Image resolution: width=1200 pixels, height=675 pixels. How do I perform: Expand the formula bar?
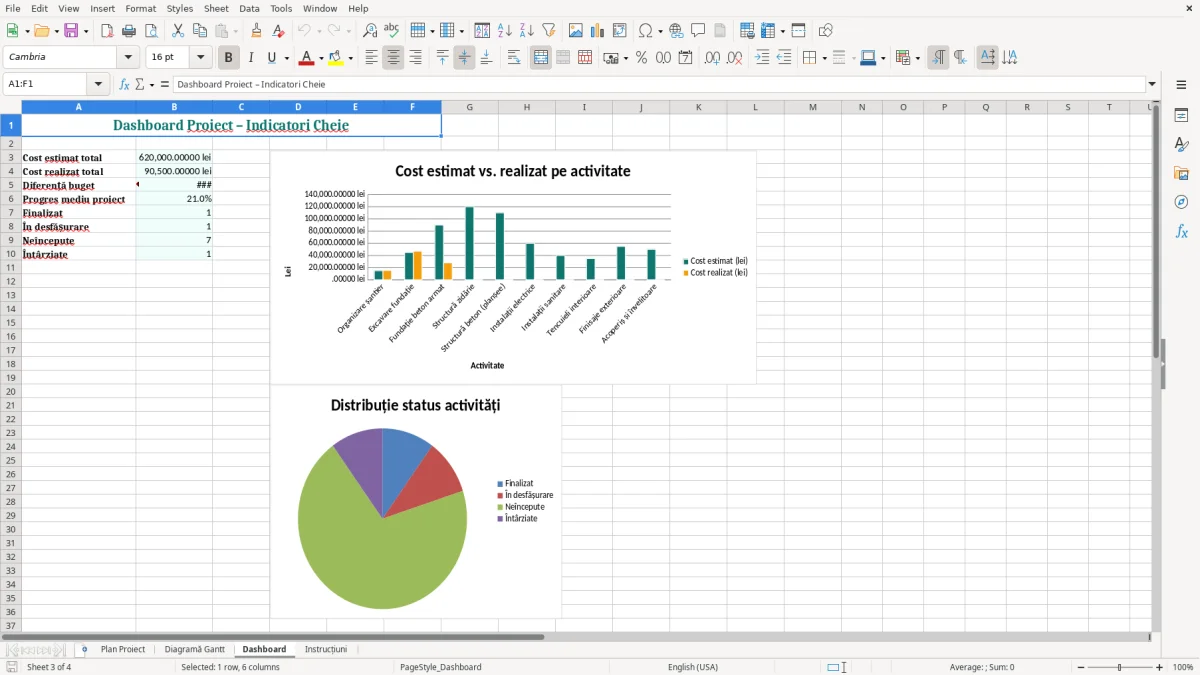point(1153,84)
